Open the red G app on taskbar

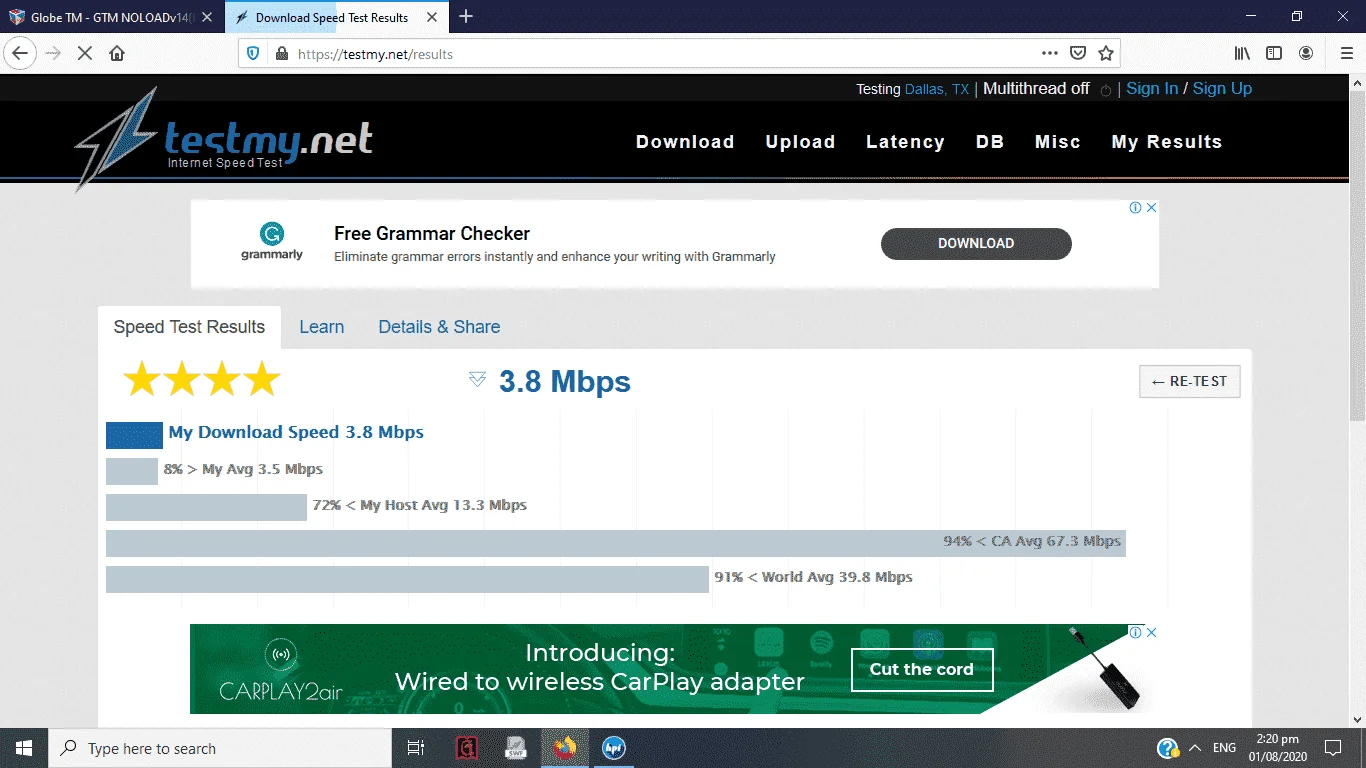pos(466,748)
